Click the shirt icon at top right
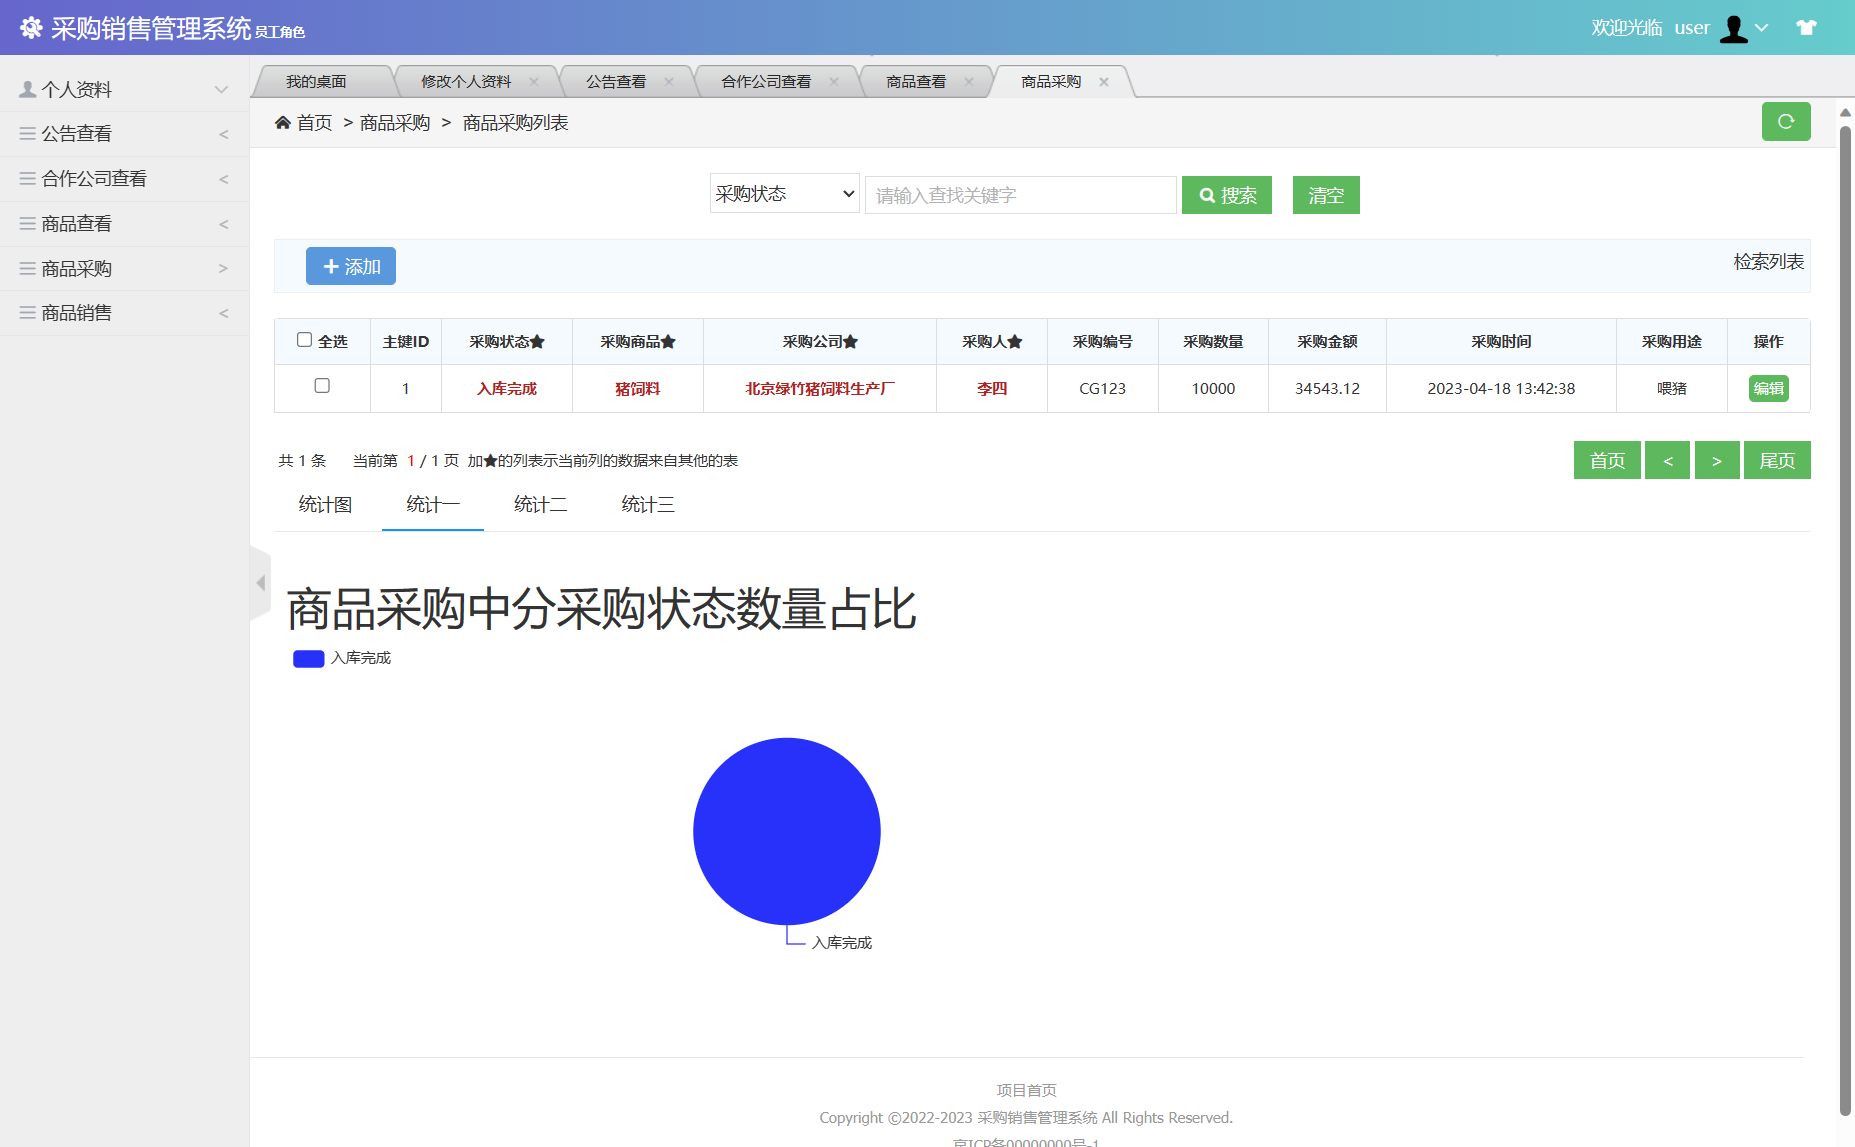 point(1807,27)
